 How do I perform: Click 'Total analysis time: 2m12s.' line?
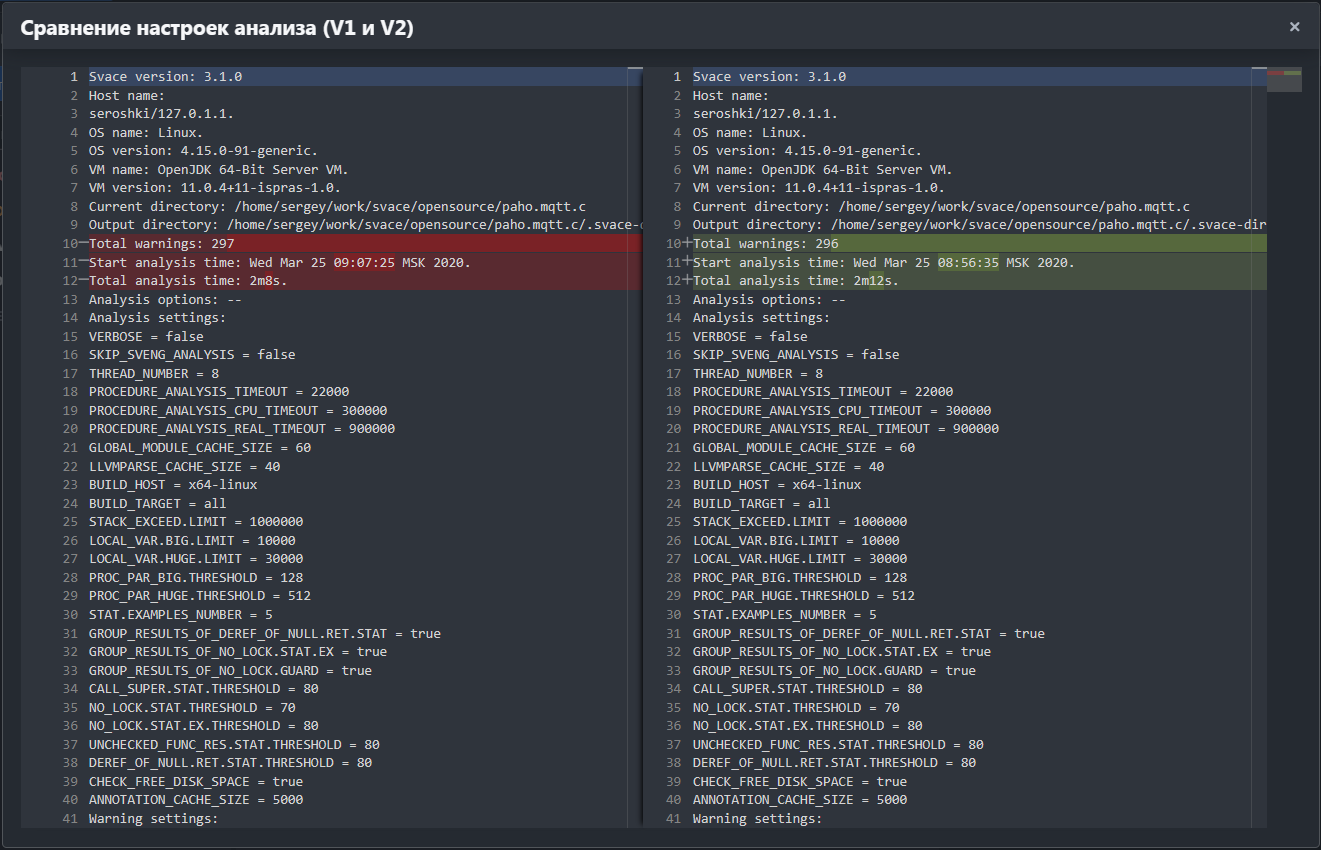796,281
